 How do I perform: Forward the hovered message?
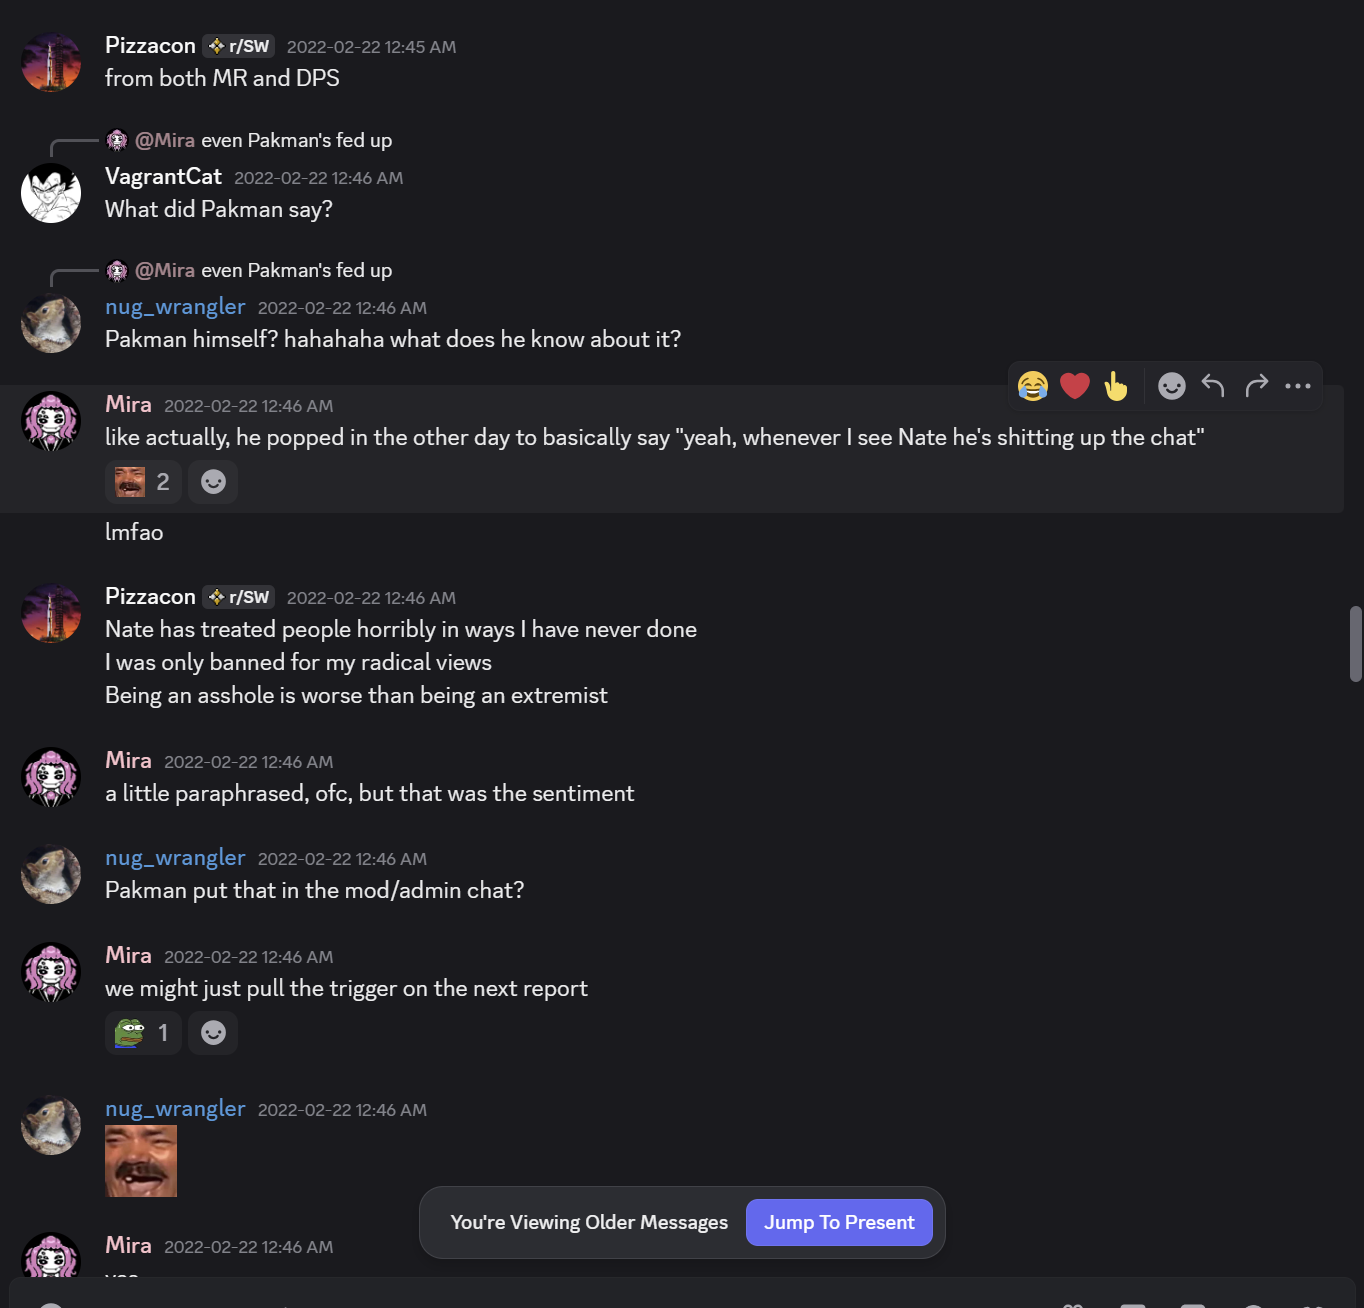point(1256,386)
